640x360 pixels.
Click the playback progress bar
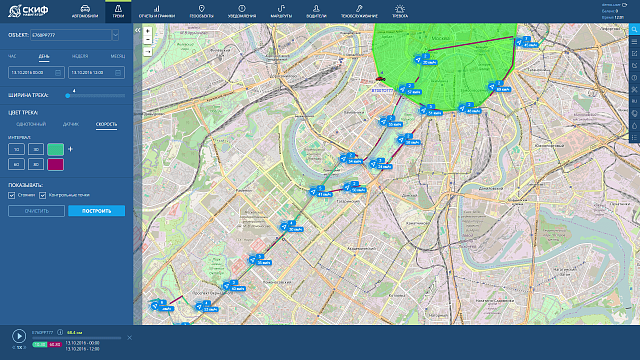(x=77, y=338)
